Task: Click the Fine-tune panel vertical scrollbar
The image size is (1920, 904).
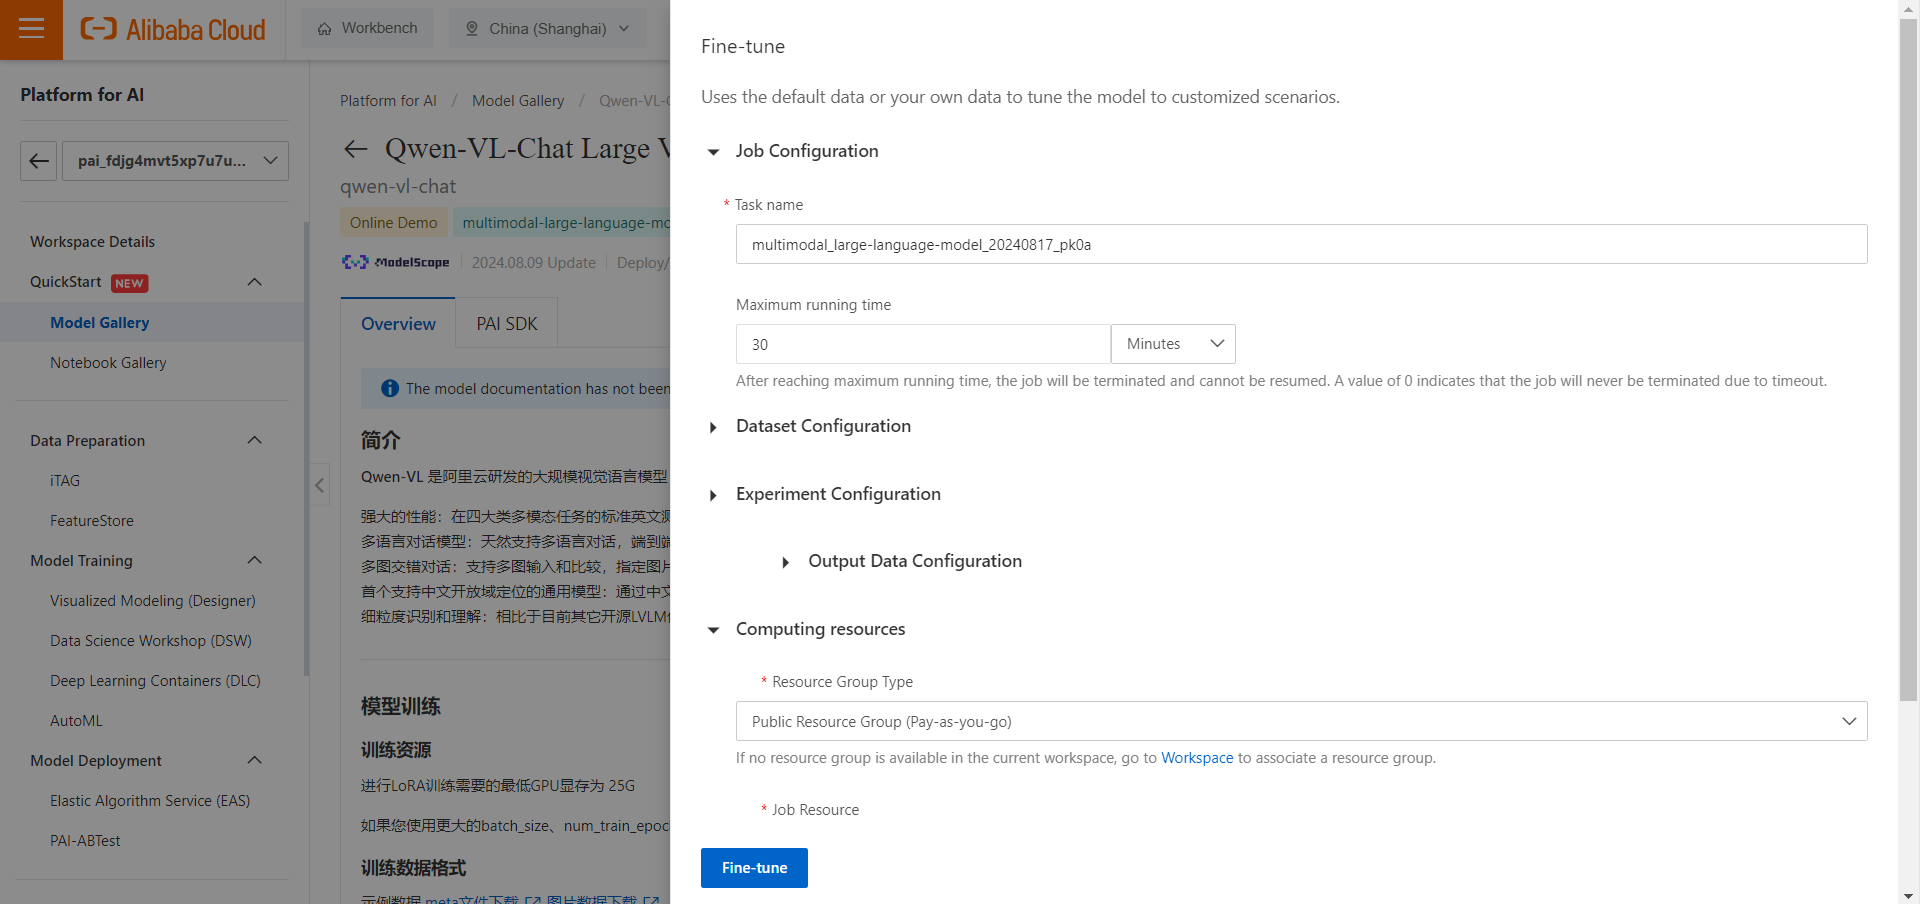Action: (x=1909, y=360)
